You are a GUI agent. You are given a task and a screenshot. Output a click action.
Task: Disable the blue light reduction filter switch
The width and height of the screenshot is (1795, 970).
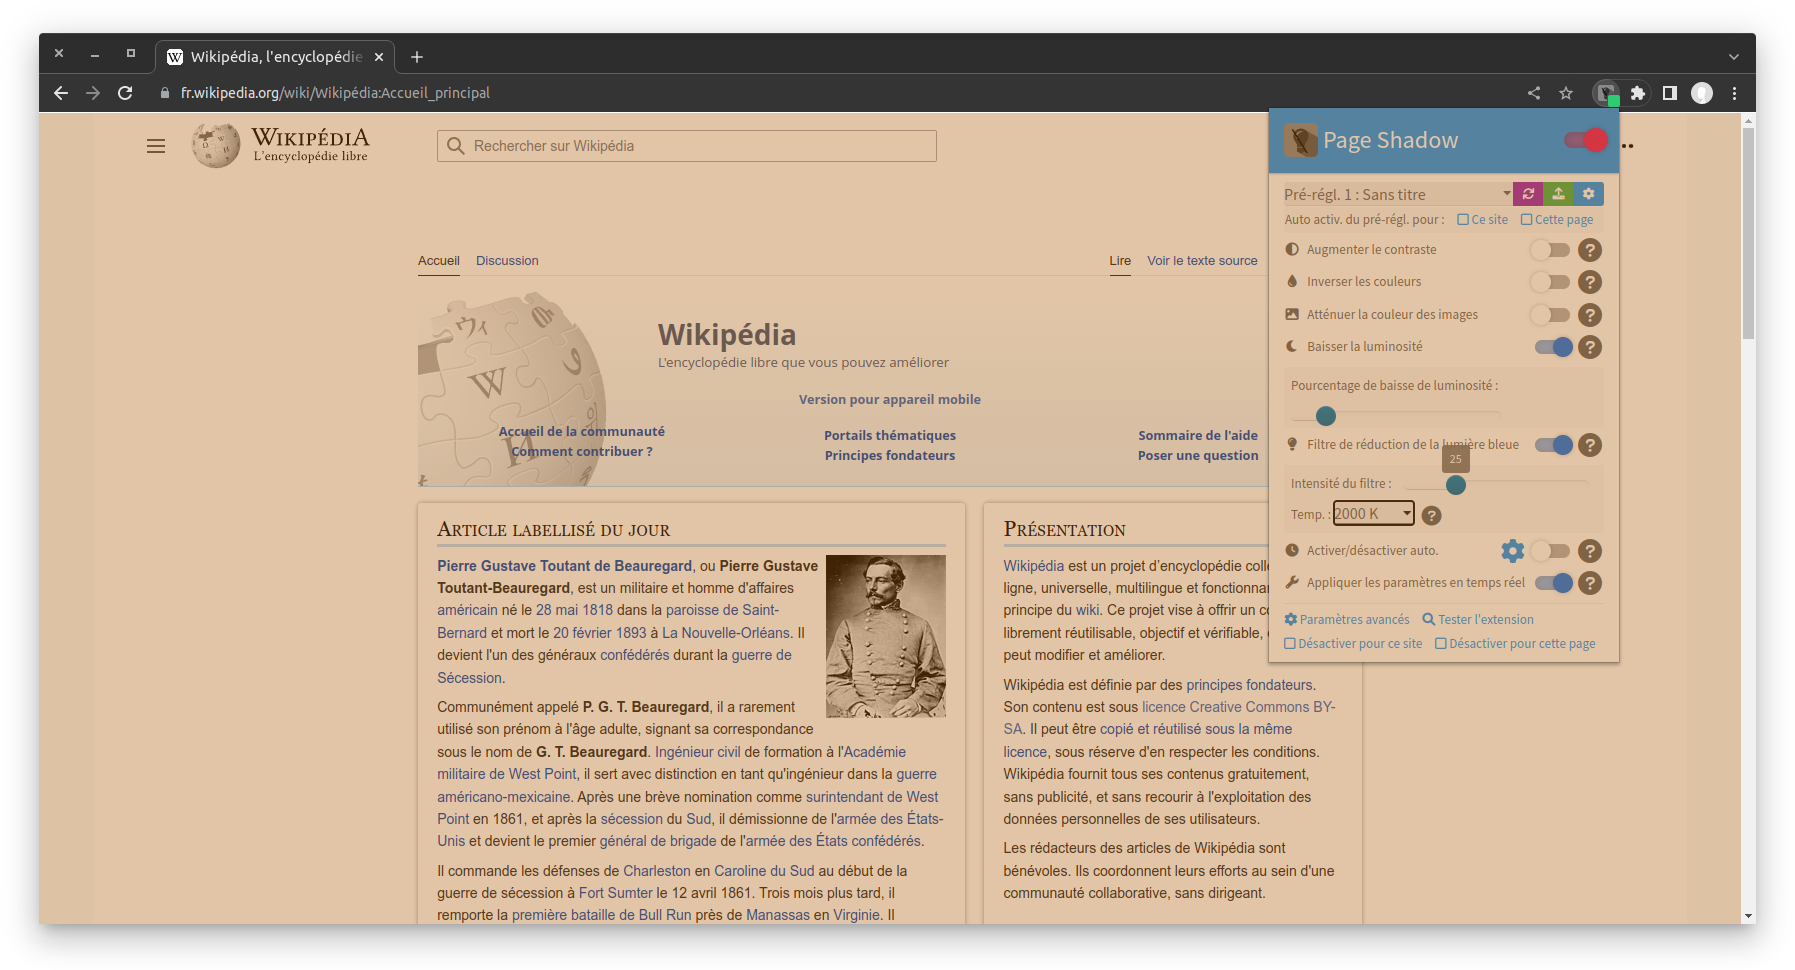click(x=1554, y=445)
